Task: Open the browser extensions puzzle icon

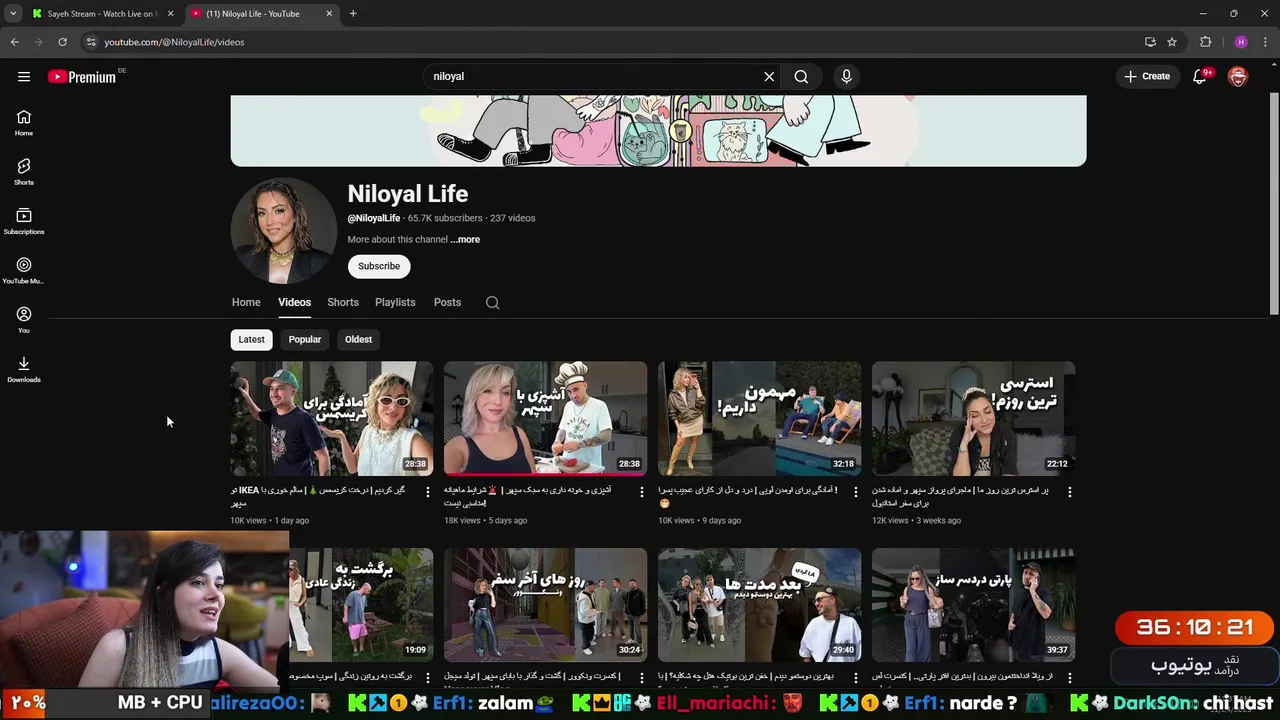Action: [1205, 42]
